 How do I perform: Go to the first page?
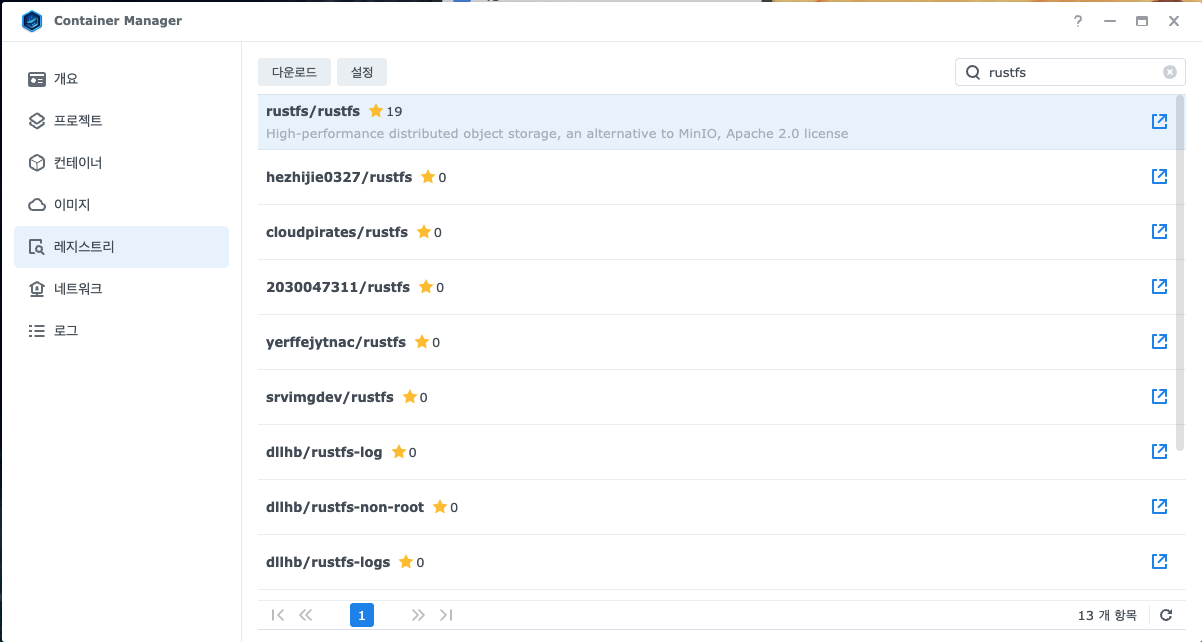(278, 615)
